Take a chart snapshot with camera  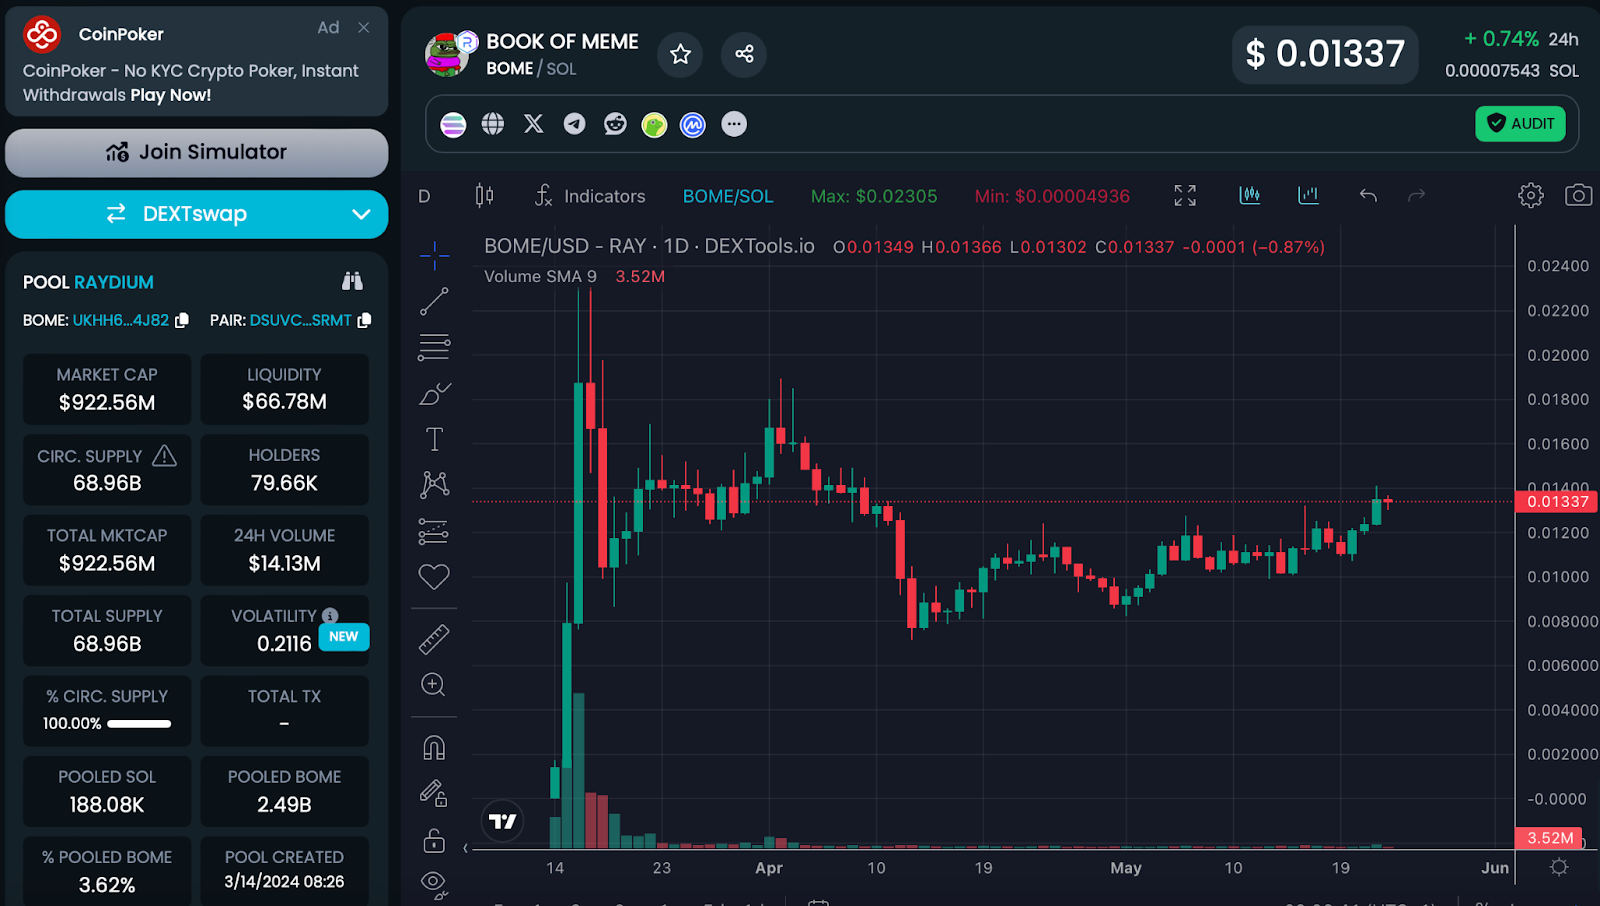point(1578,196)
